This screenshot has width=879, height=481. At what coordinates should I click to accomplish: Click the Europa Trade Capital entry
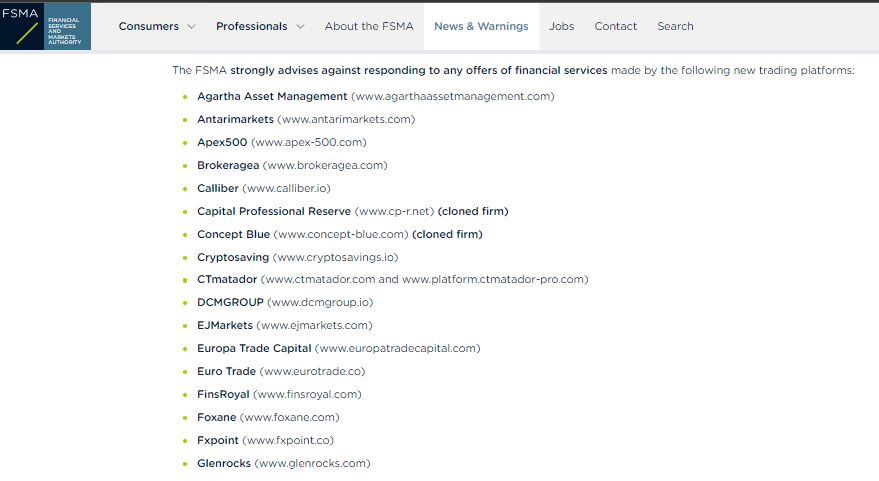[339, 348]
